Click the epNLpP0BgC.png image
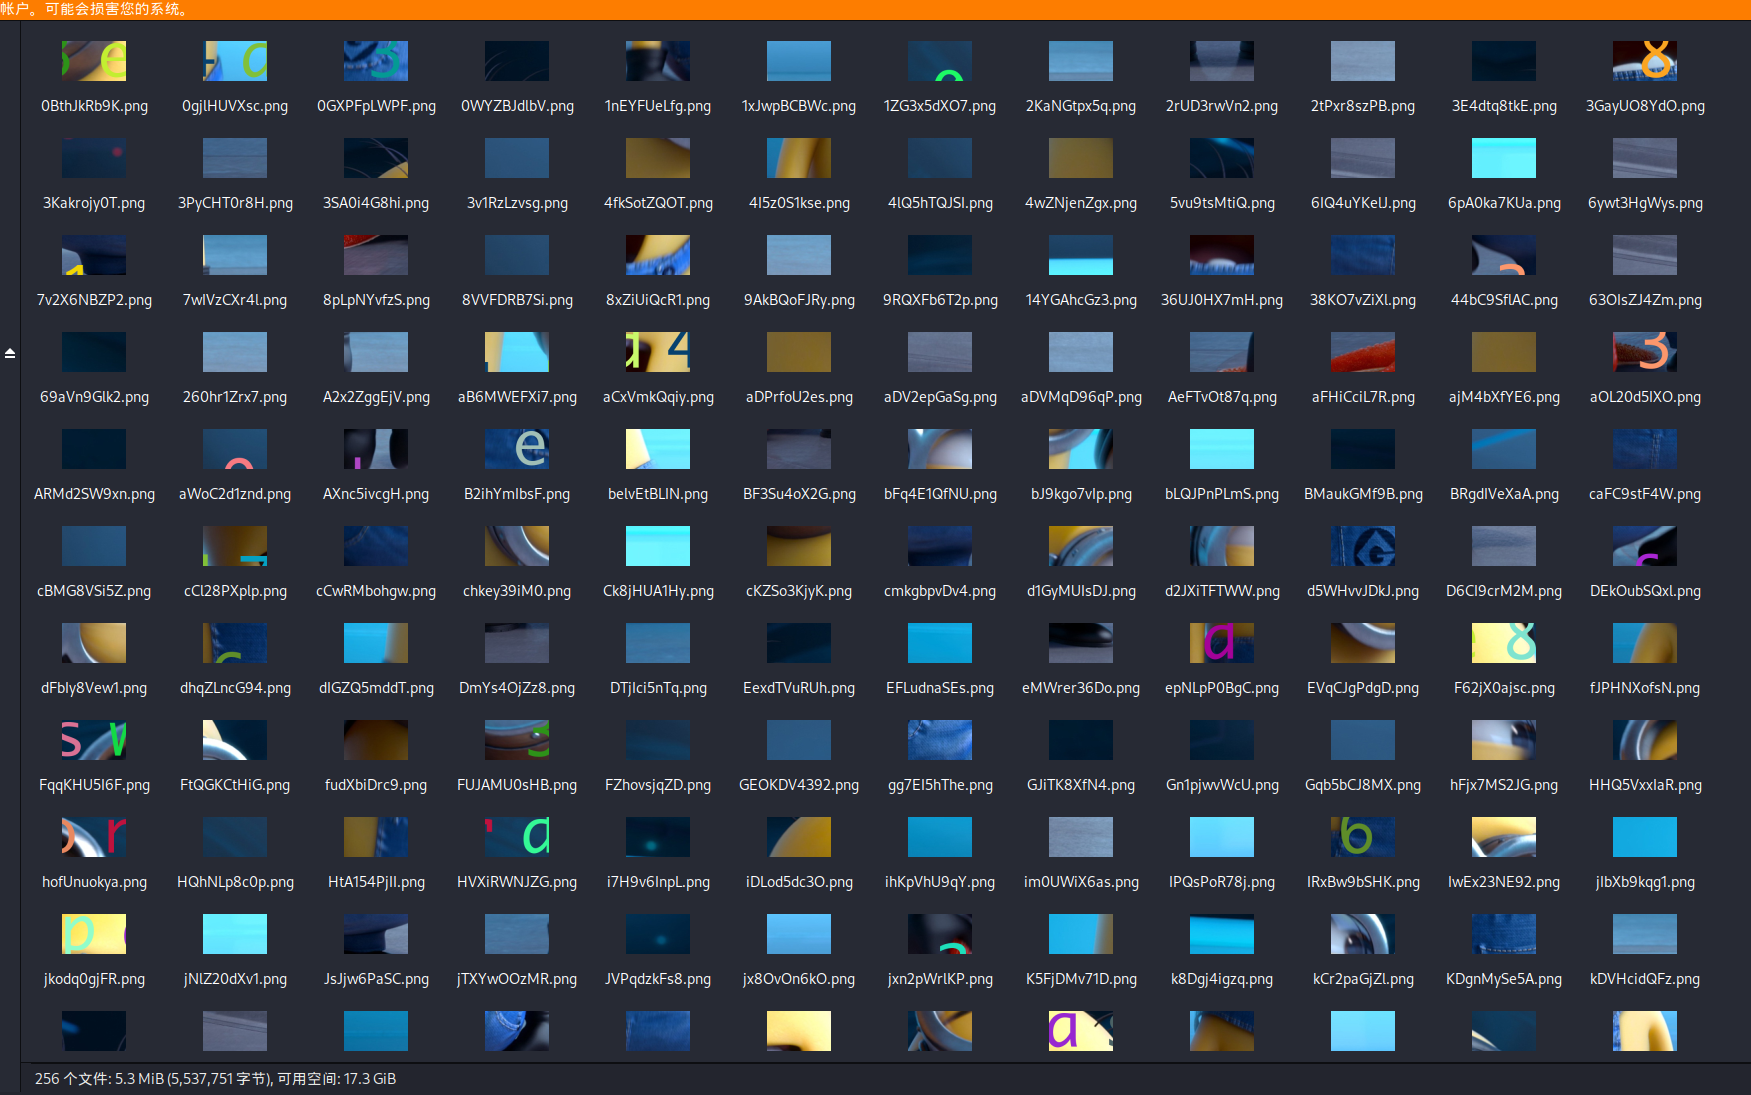The width and height of the screenshot is (1751, 1095). point(1222,643)
